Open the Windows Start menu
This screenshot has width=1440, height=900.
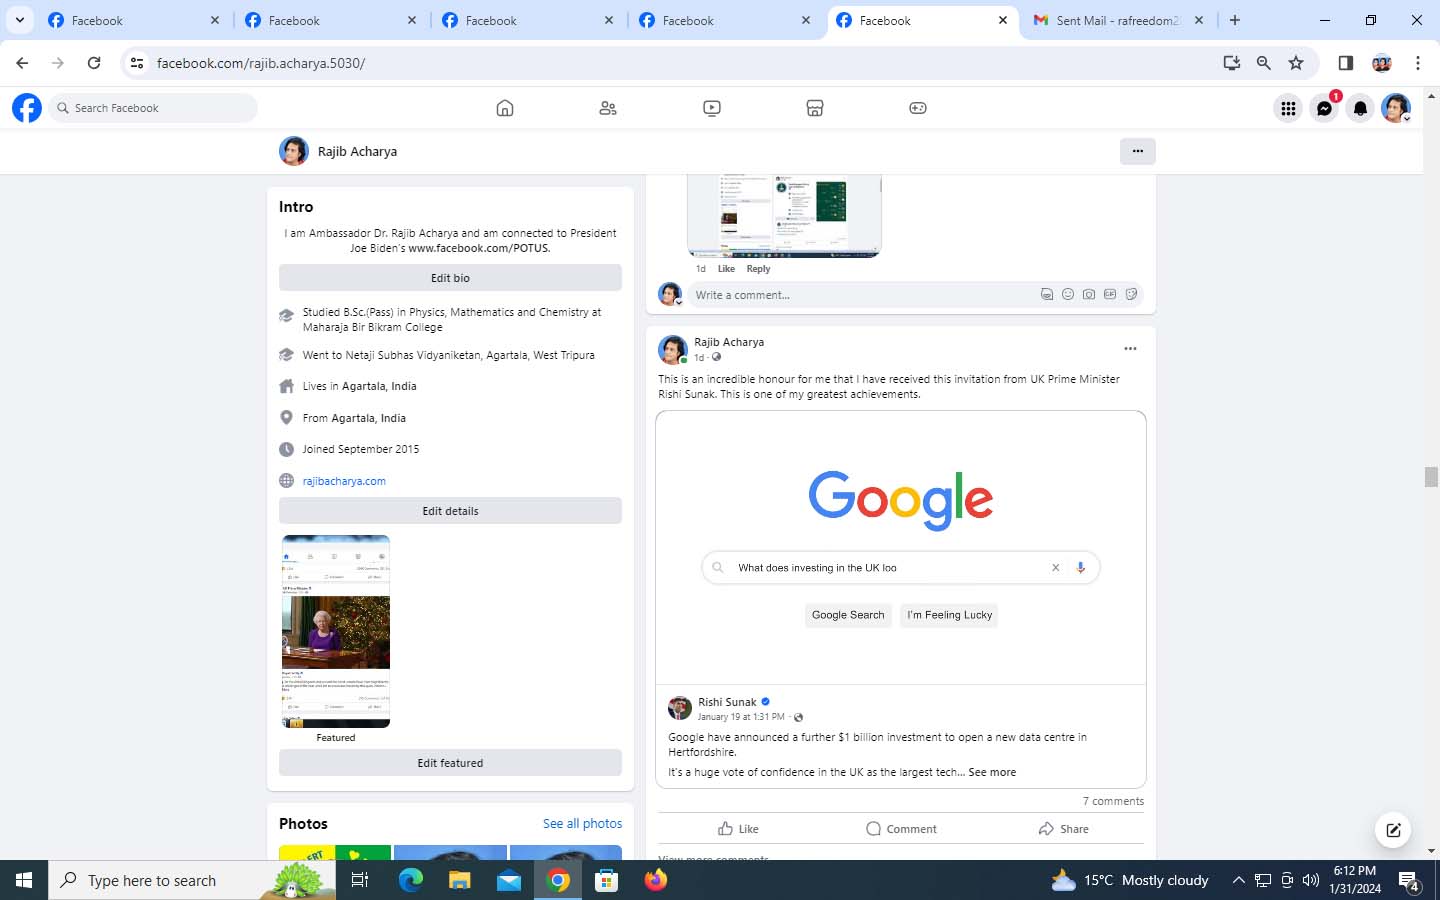coord(24,880)
